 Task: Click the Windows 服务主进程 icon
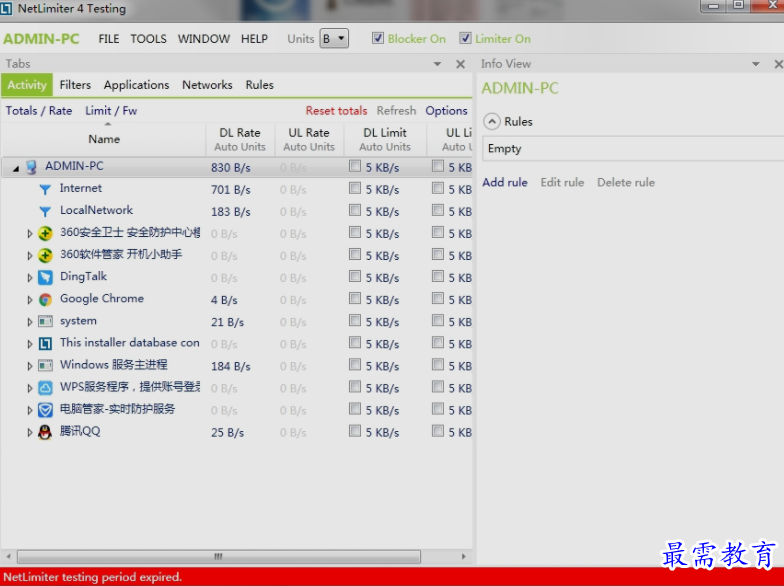pyautogui.click(x=45, y=366)
